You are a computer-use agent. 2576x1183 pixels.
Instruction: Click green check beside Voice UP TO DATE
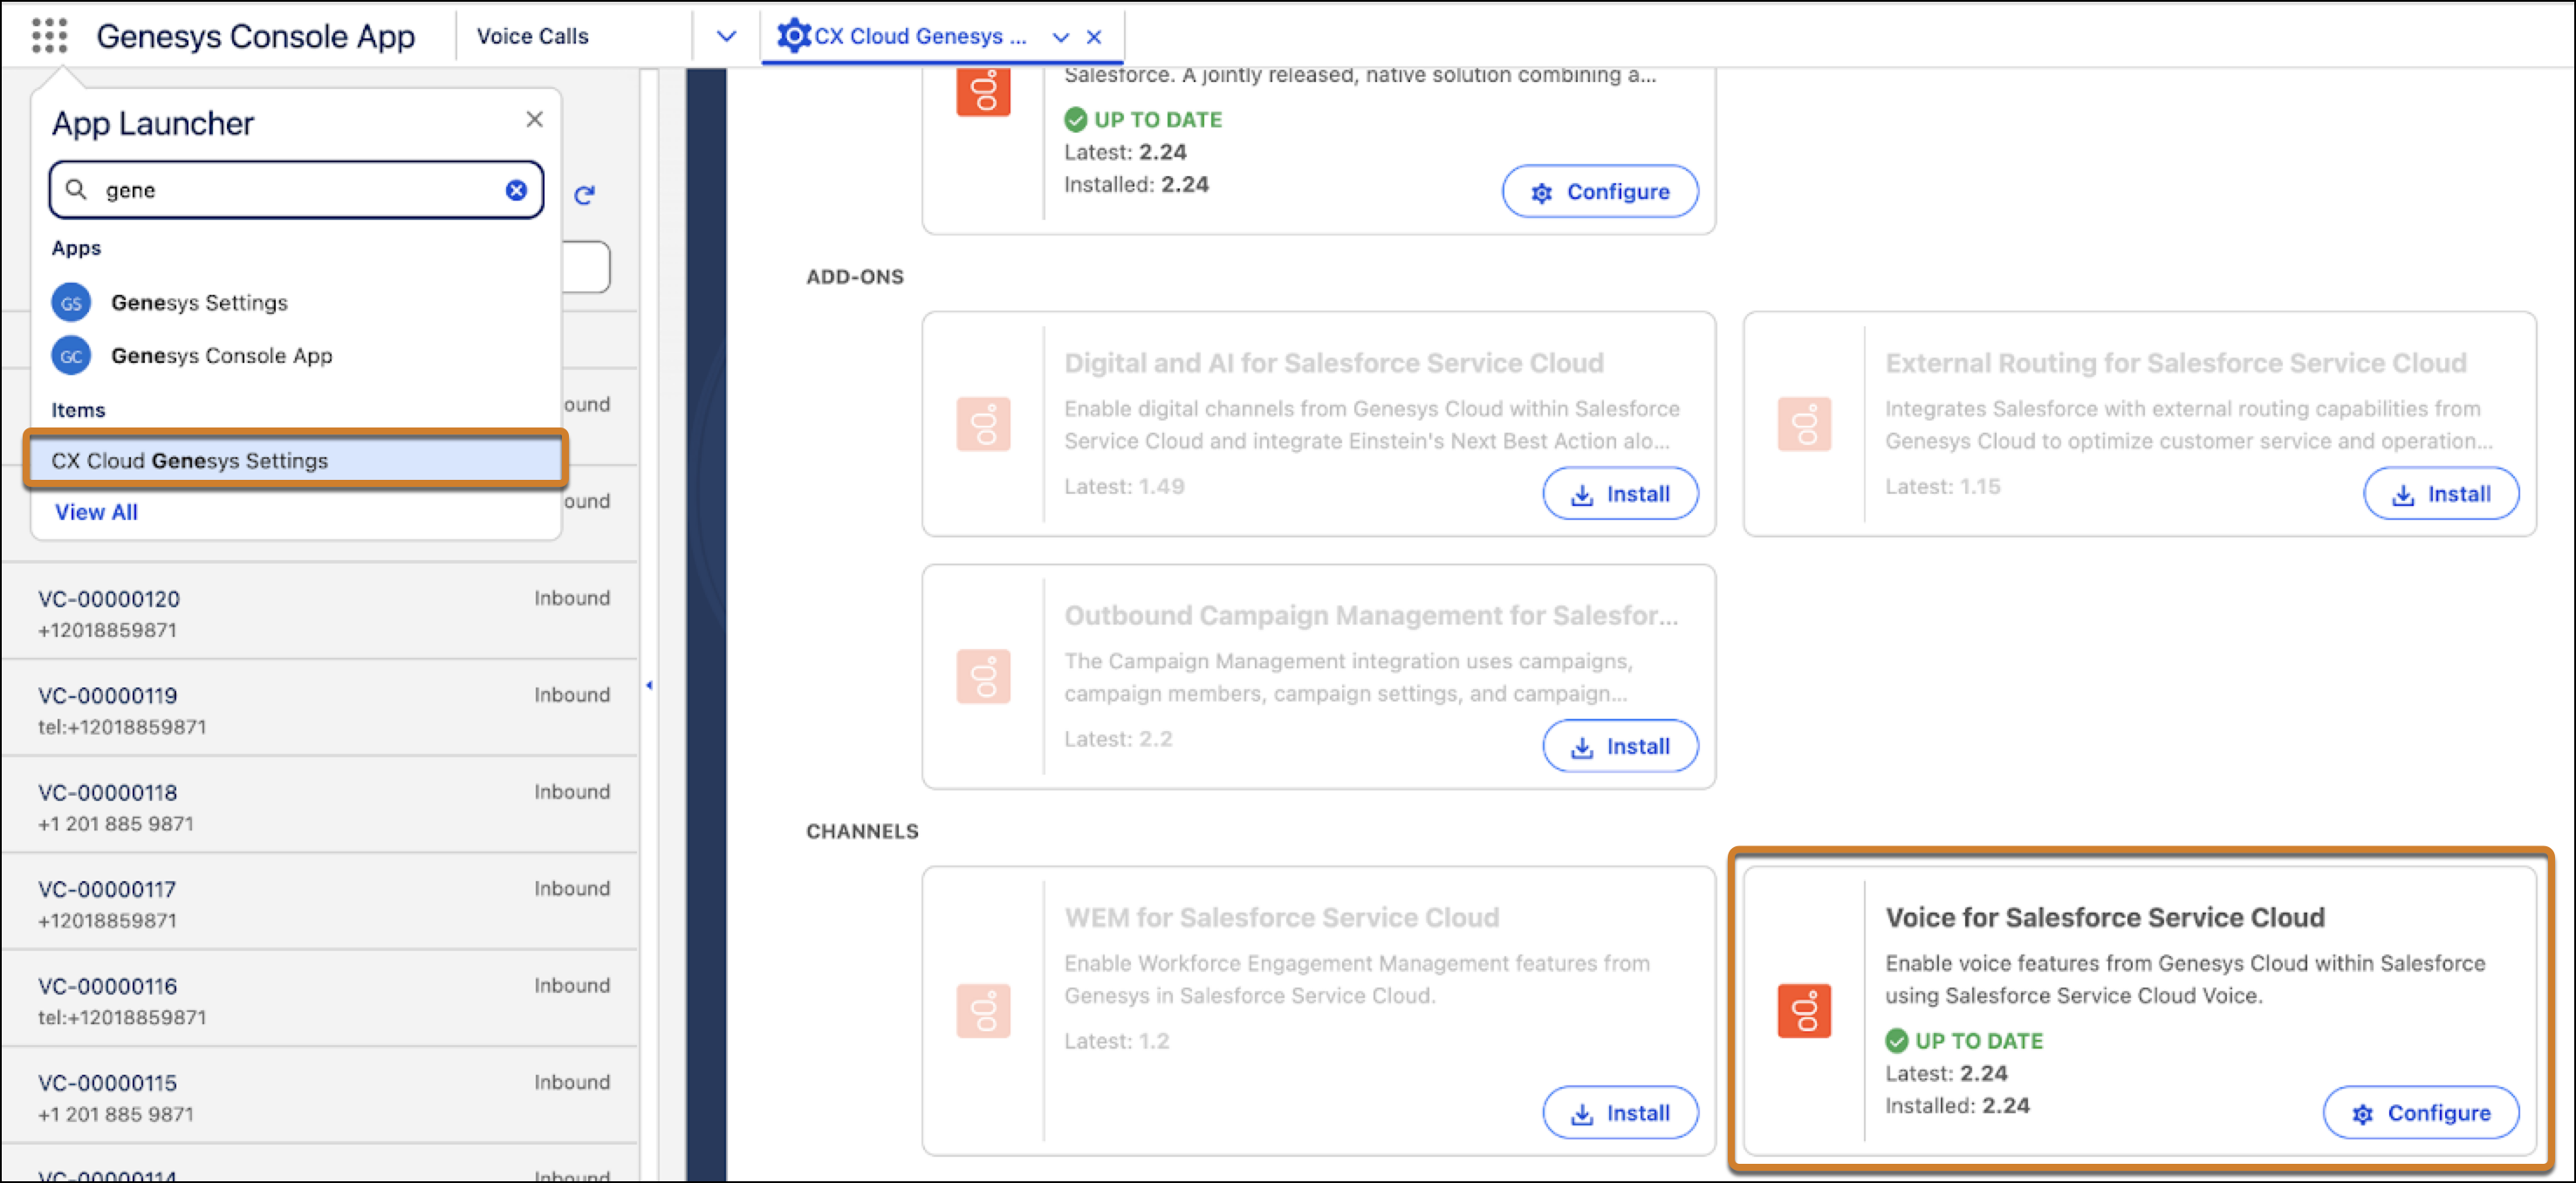pyautogui.click(x=1896, y=1041)
